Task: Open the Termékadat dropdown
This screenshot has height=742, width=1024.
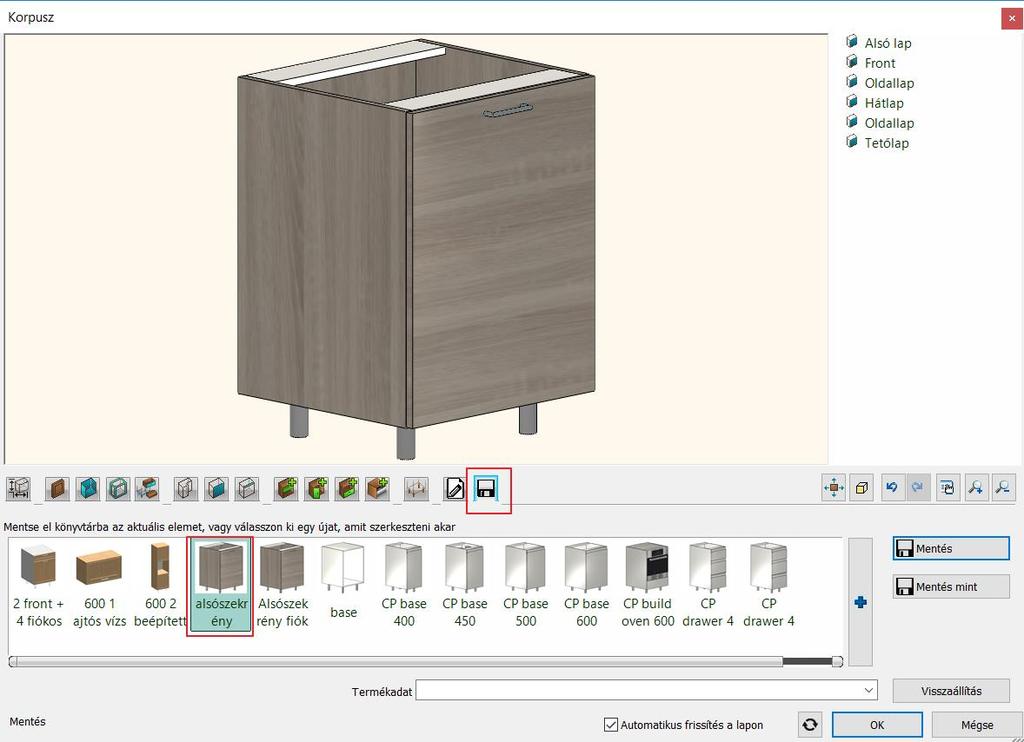Action: click(869, 690)
